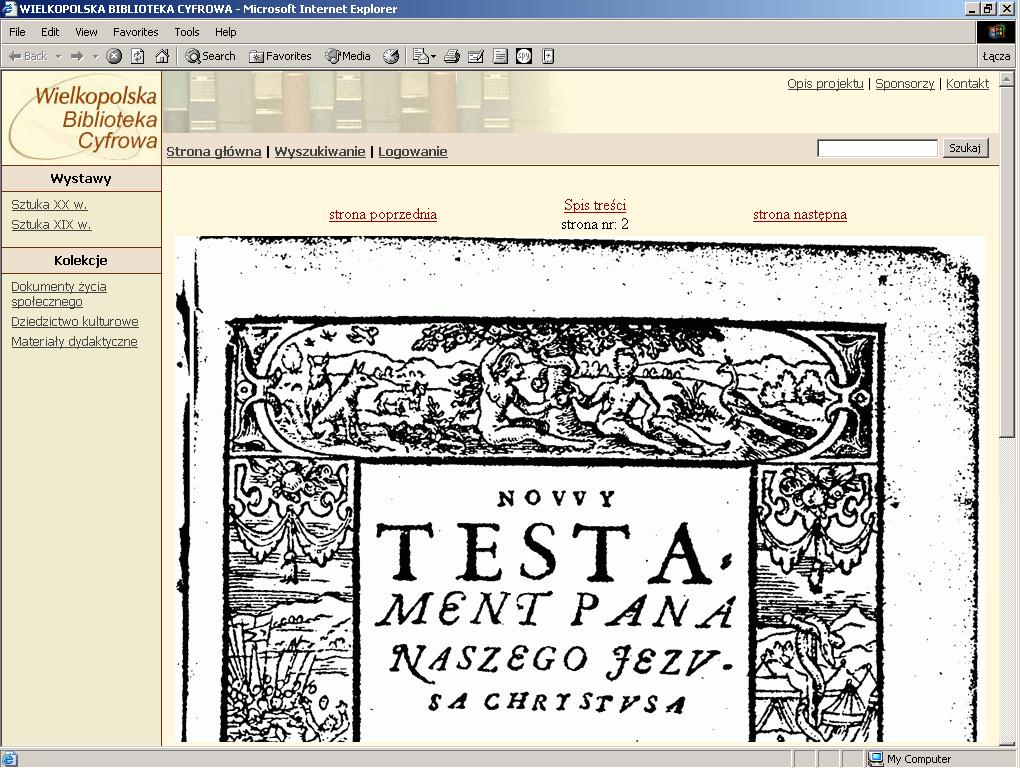Viewport: 1020px width, 768px height.
Task: Open Dokumenty życia społecznego collection
Action: pos(59,294)
